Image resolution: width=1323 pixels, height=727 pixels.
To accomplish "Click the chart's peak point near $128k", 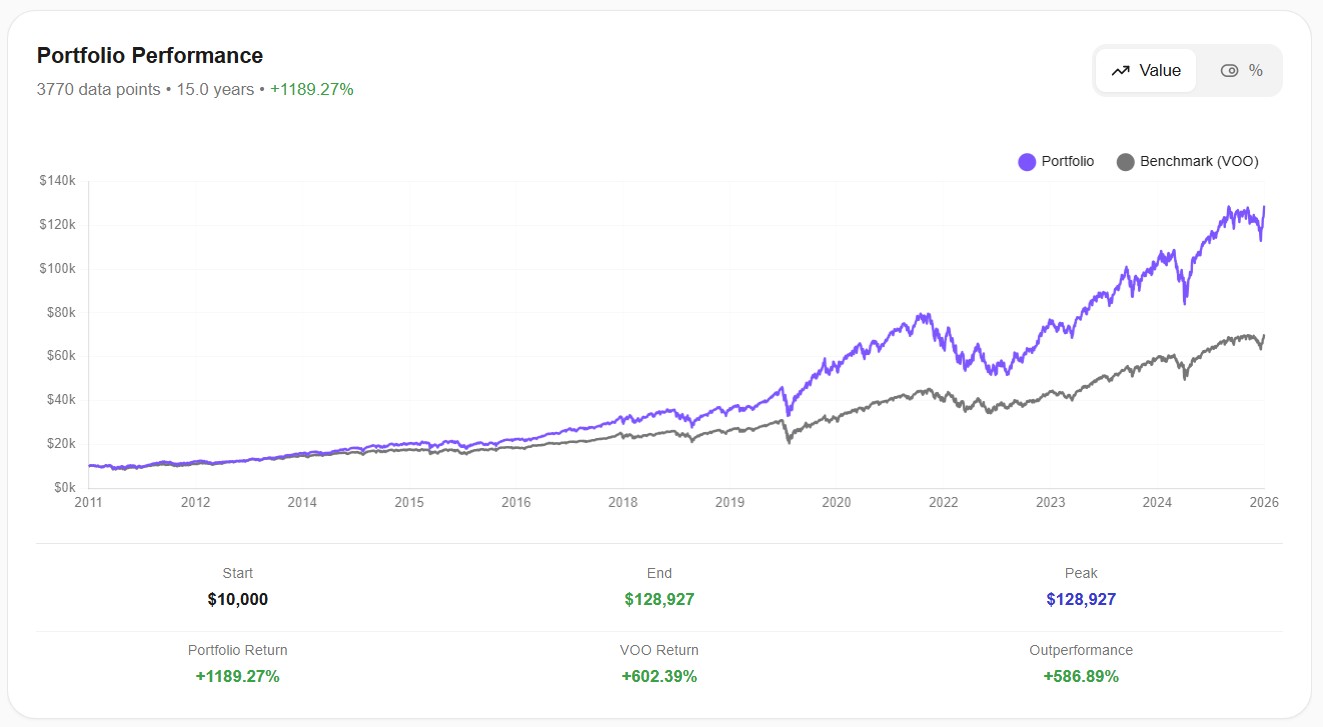I will tap(1262, 207).
